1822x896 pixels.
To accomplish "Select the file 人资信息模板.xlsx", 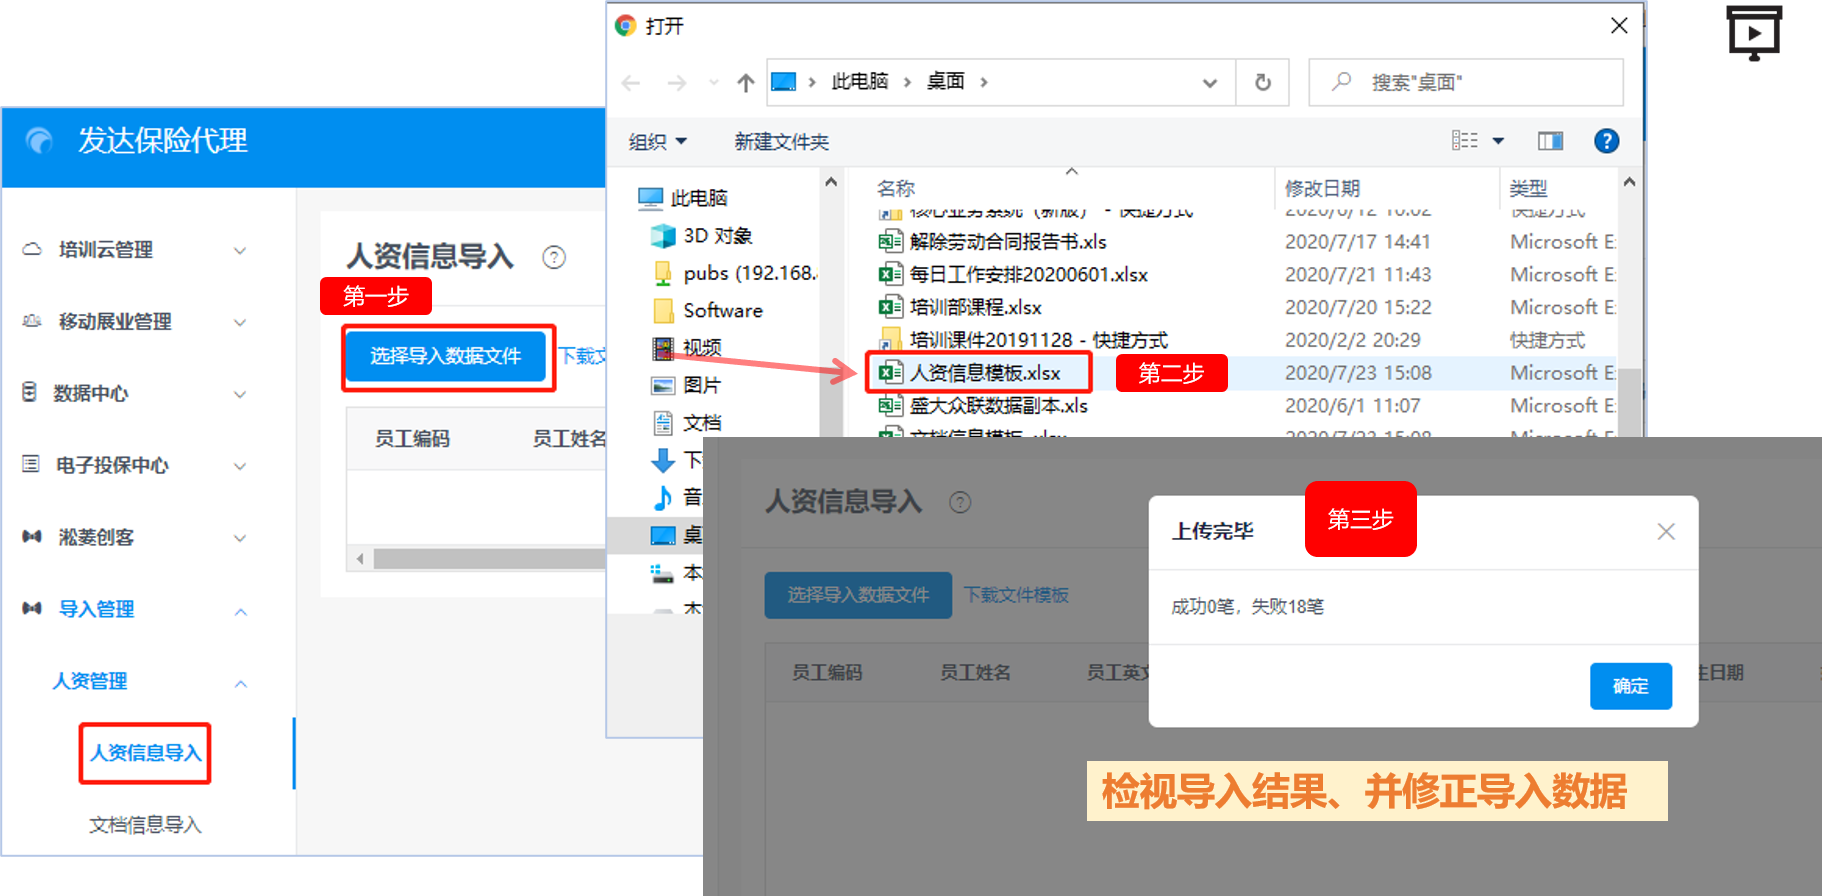I will (x=984, y=373).
